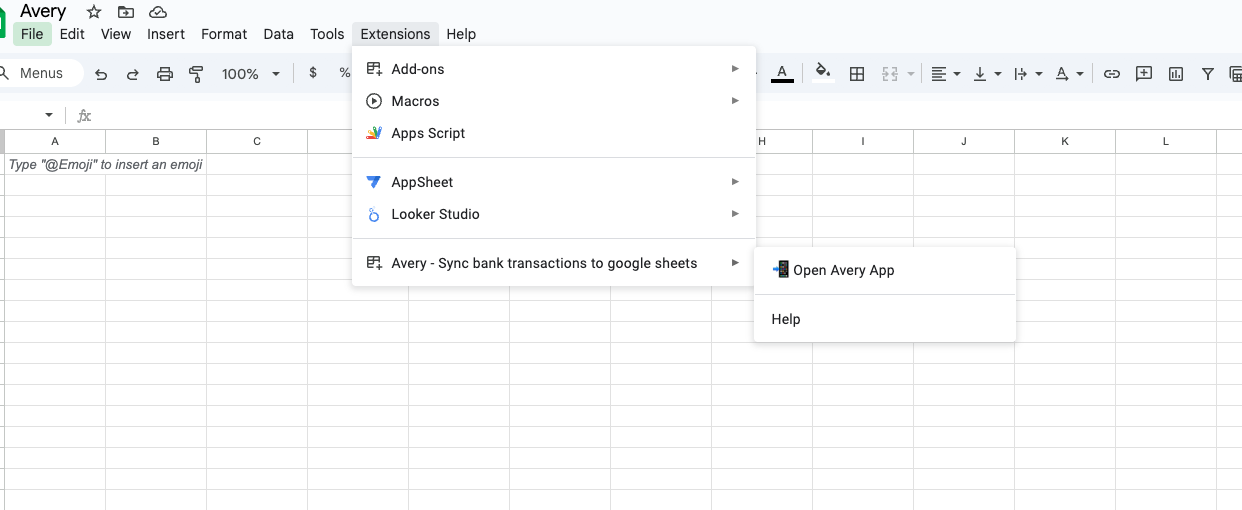Click the insert link icon
1242x510 pixels.
coord(1111,74)
